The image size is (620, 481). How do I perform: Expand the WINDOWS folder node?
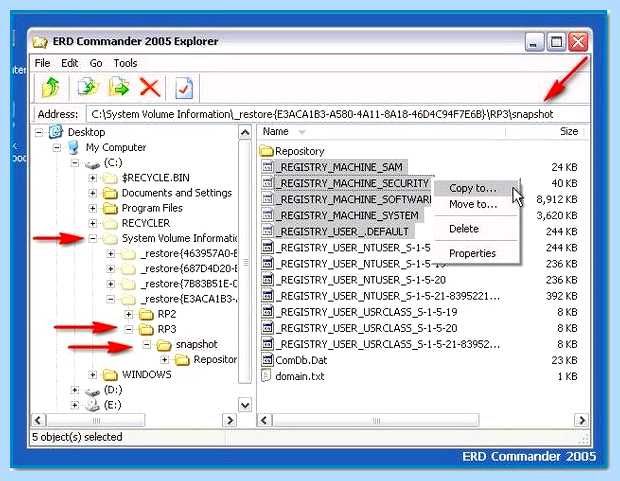tap(93, 375)
